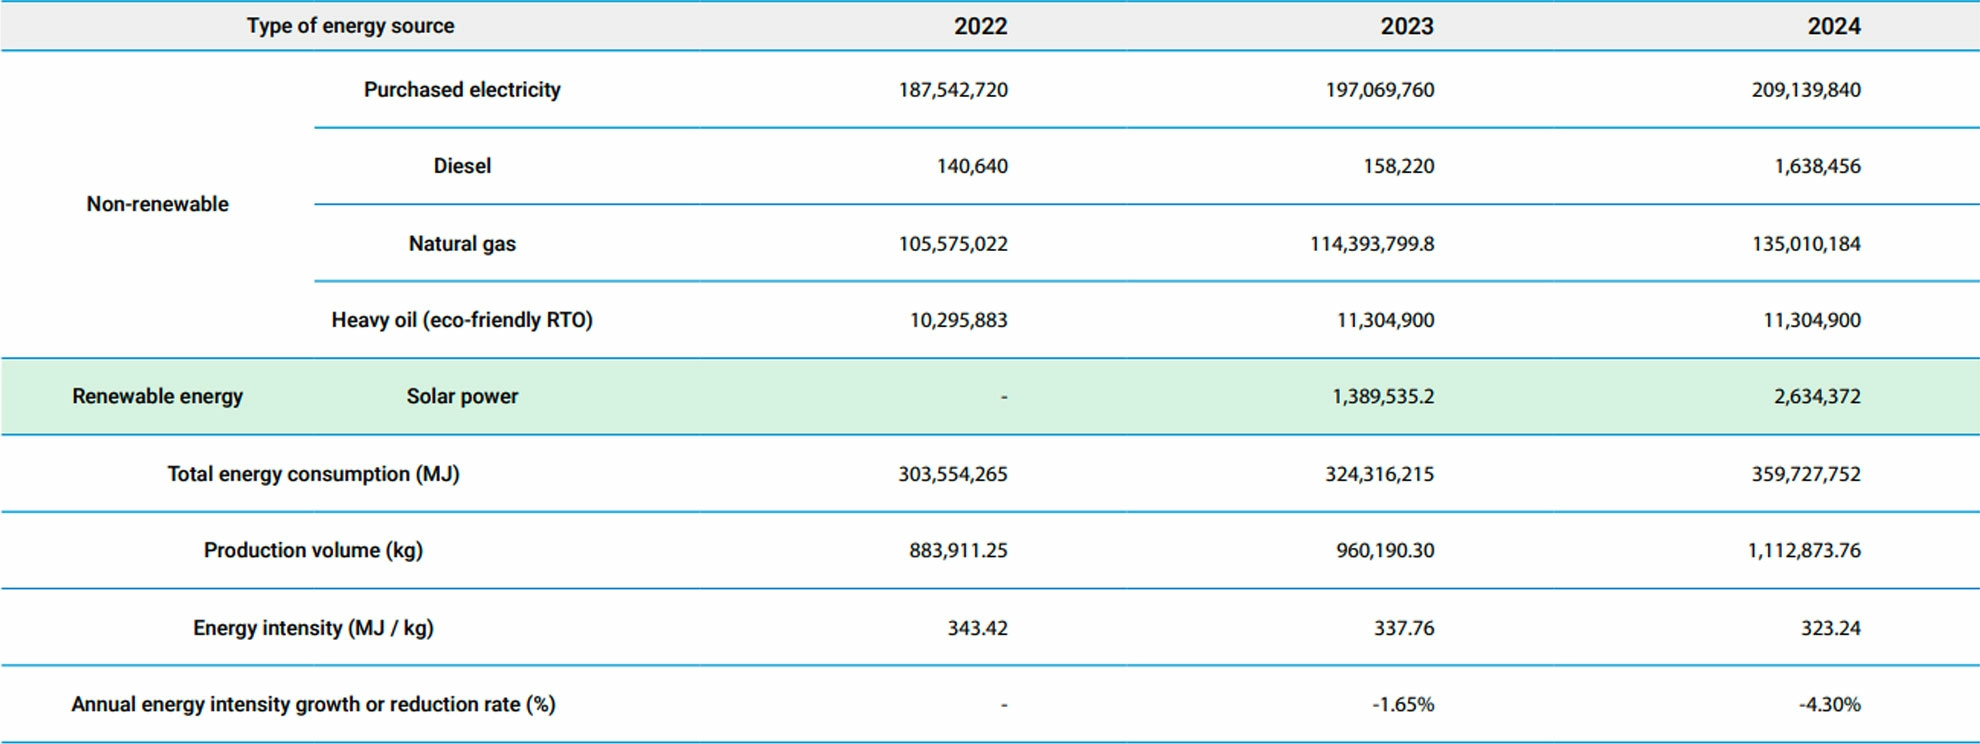Click the 2022 energy intensity value 343.42
1980x744 pixels.
tap(977, 628)
